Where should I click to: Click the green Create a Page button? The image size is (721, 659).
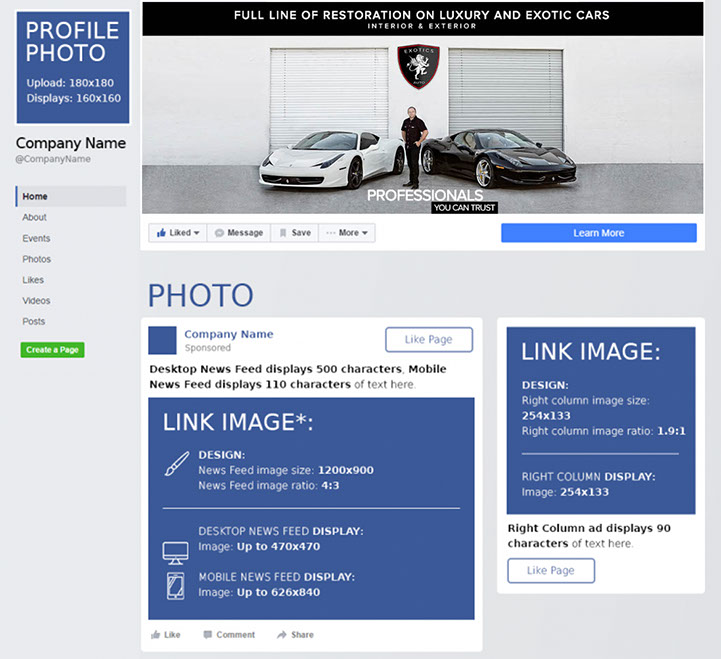point(52,350)
